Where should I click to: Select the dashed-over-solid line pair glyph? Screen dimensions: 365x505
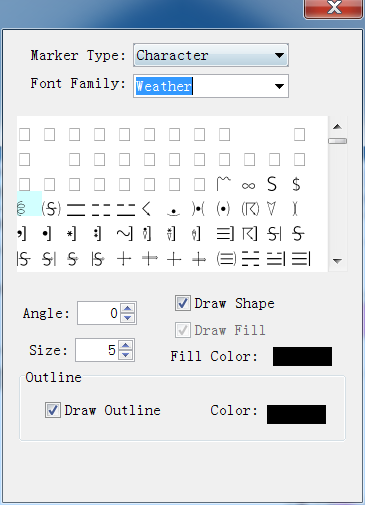point(126,210)
